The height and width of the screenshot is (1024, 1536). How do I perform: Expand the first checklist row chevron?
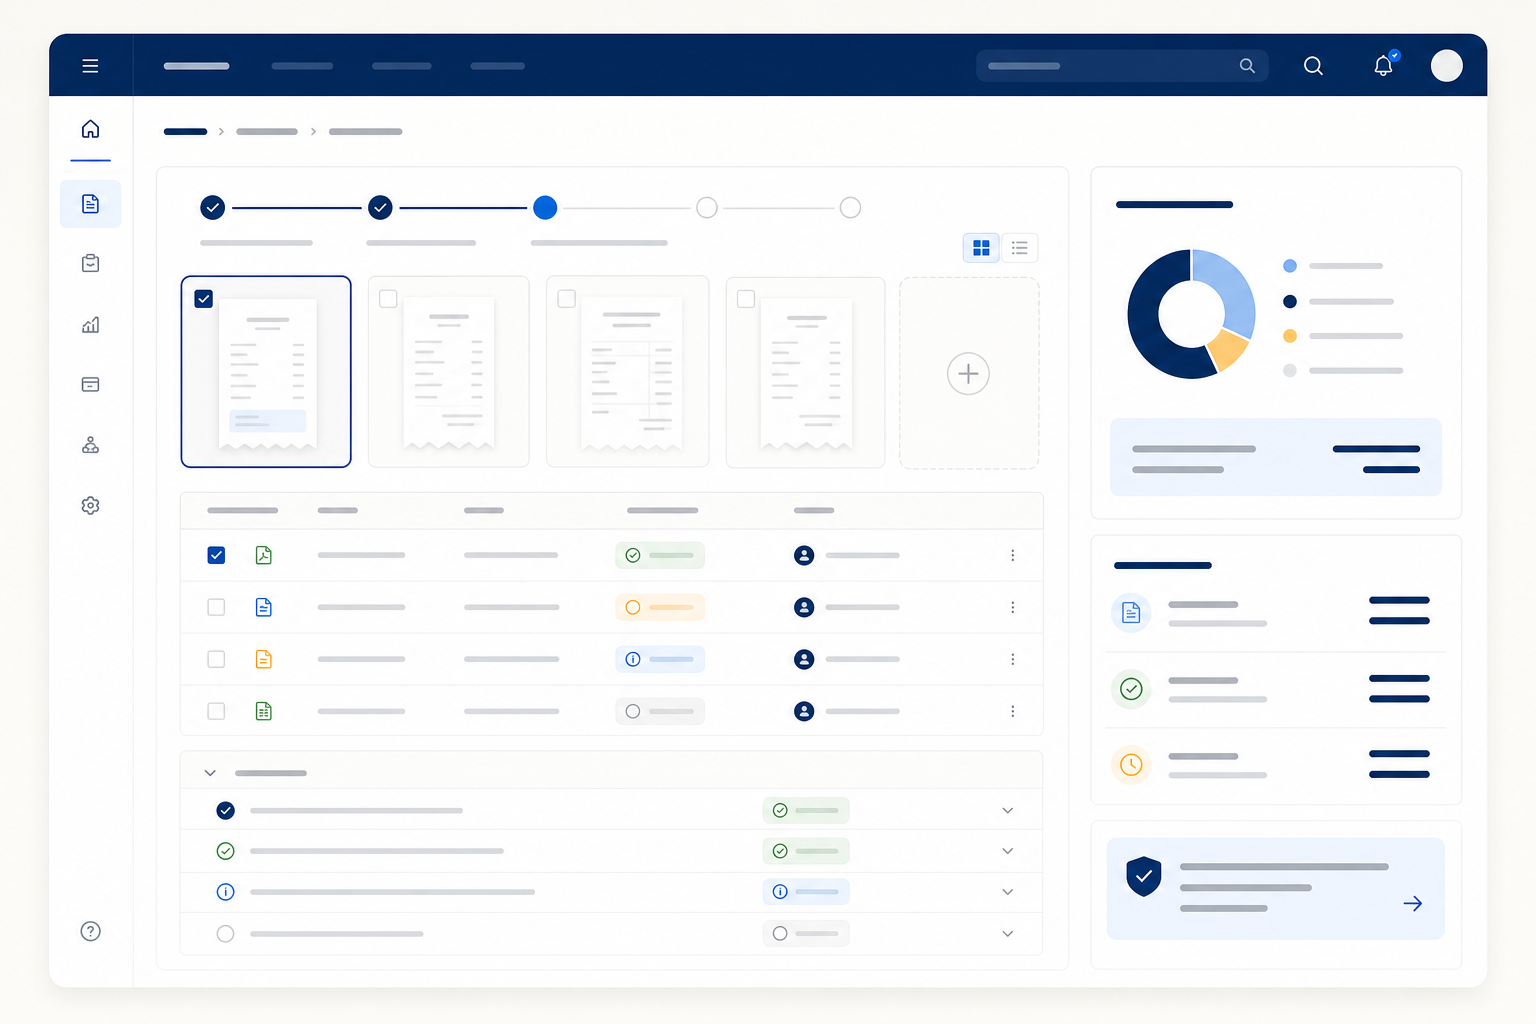click(1007, 811)
